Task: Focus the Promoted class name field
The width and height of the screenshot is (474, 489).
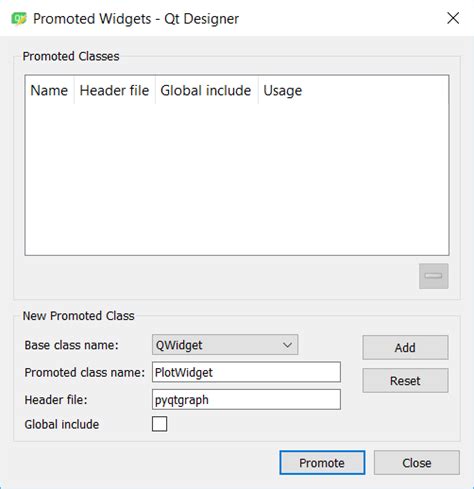Action: tap(246, 372)
